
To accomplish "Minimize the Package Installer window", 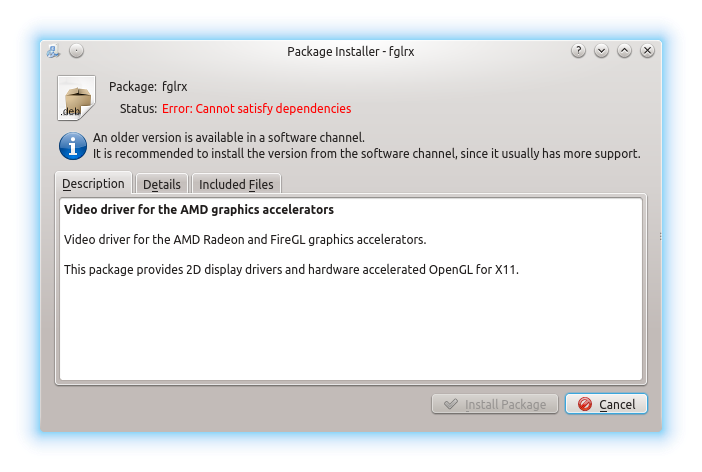I will point(601,51).
